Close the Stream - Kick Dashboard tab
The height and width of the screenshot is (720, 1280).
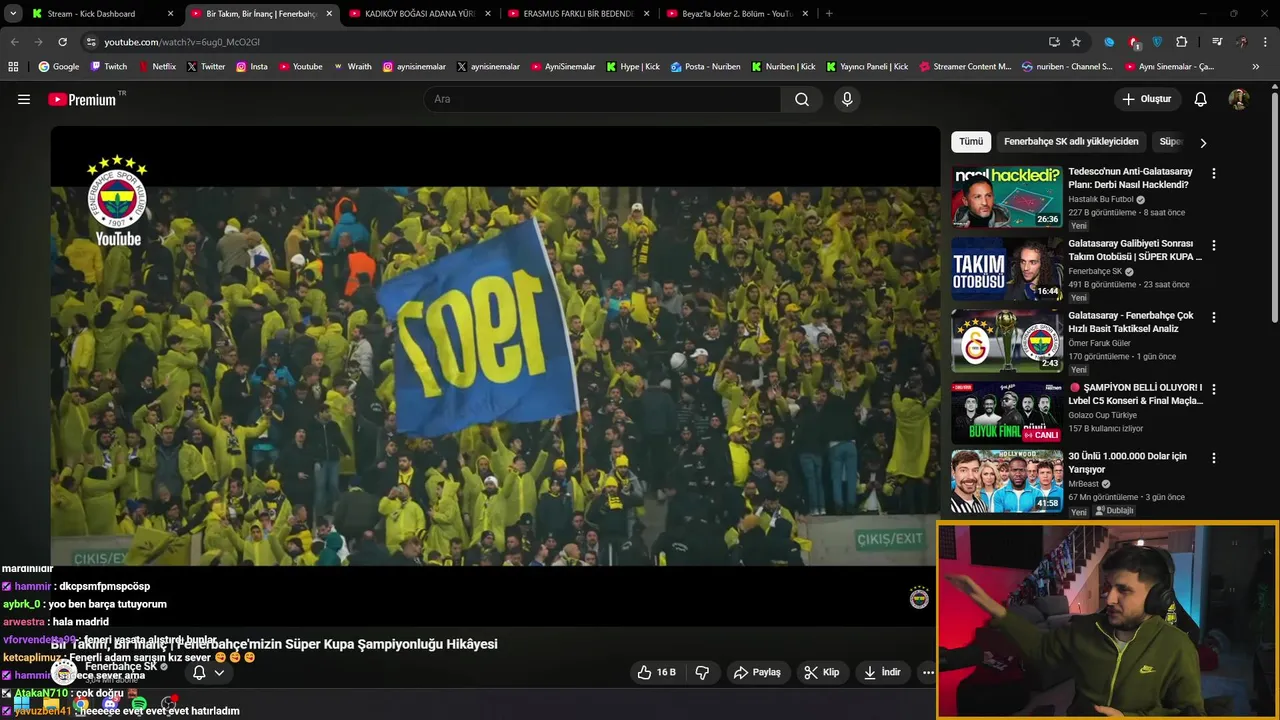click(x=170, y=13)
